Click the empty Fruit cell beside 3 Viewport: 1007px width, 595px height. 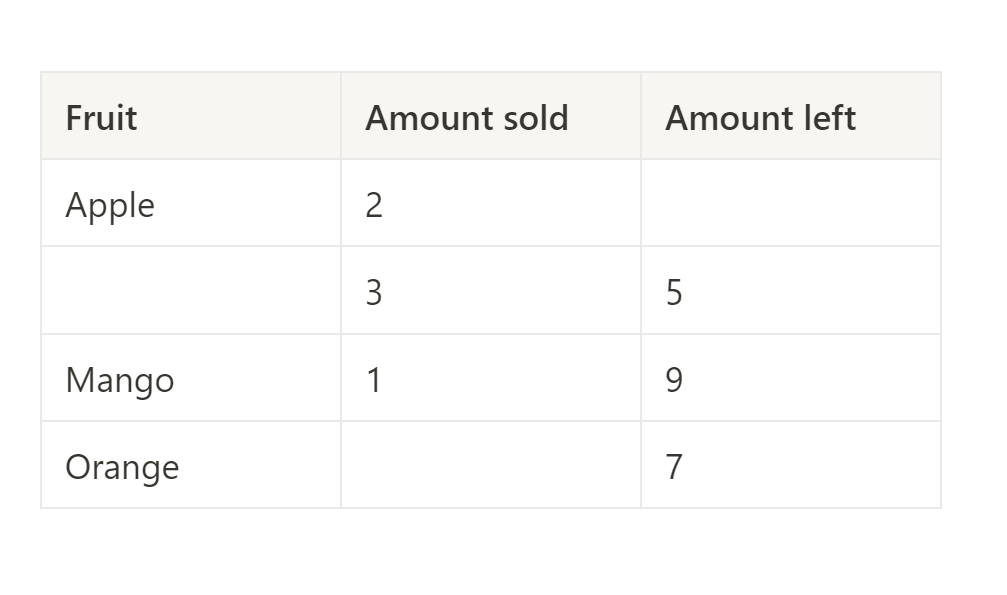191,290
